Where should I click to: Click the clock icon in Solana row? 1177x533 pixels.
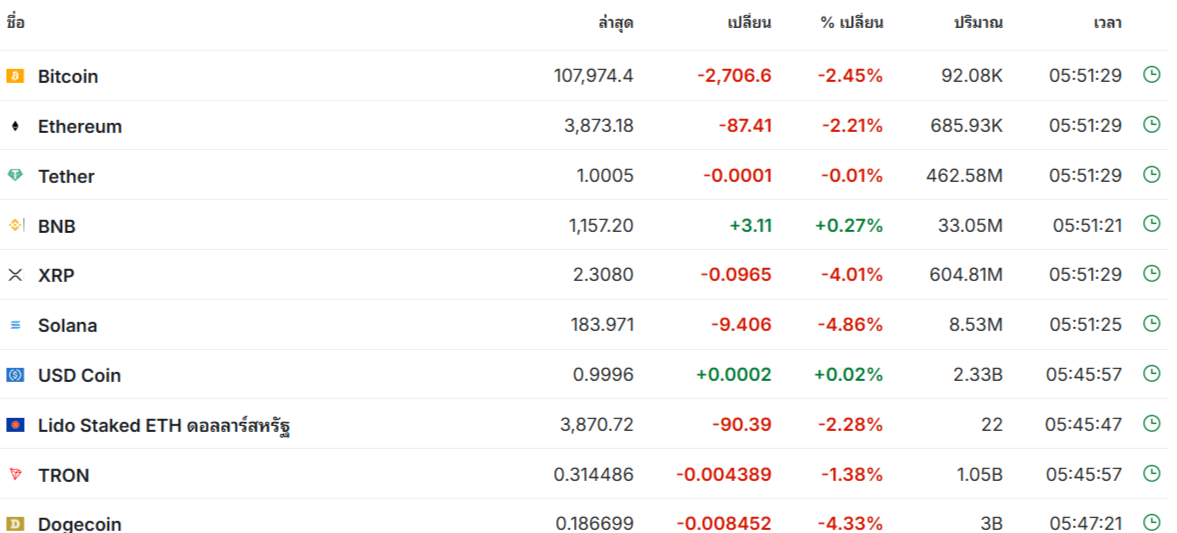click(1151, 324)
